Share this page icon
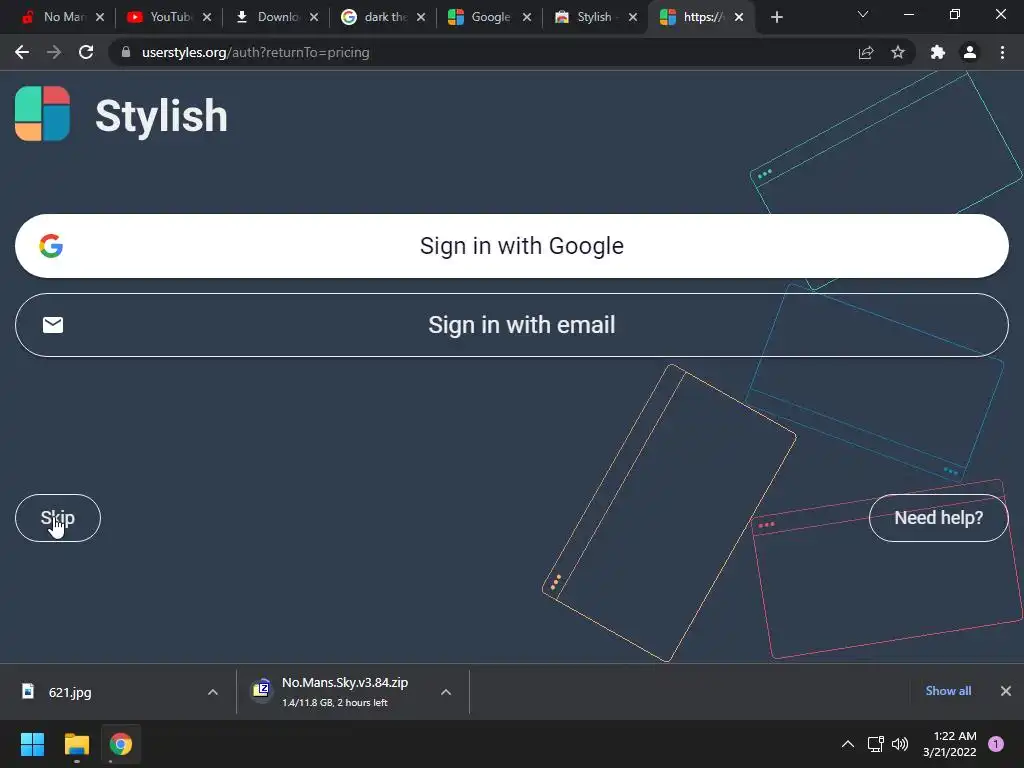Image resolution: width=1024 pixels, height=768 pixels. coord(866,52)
